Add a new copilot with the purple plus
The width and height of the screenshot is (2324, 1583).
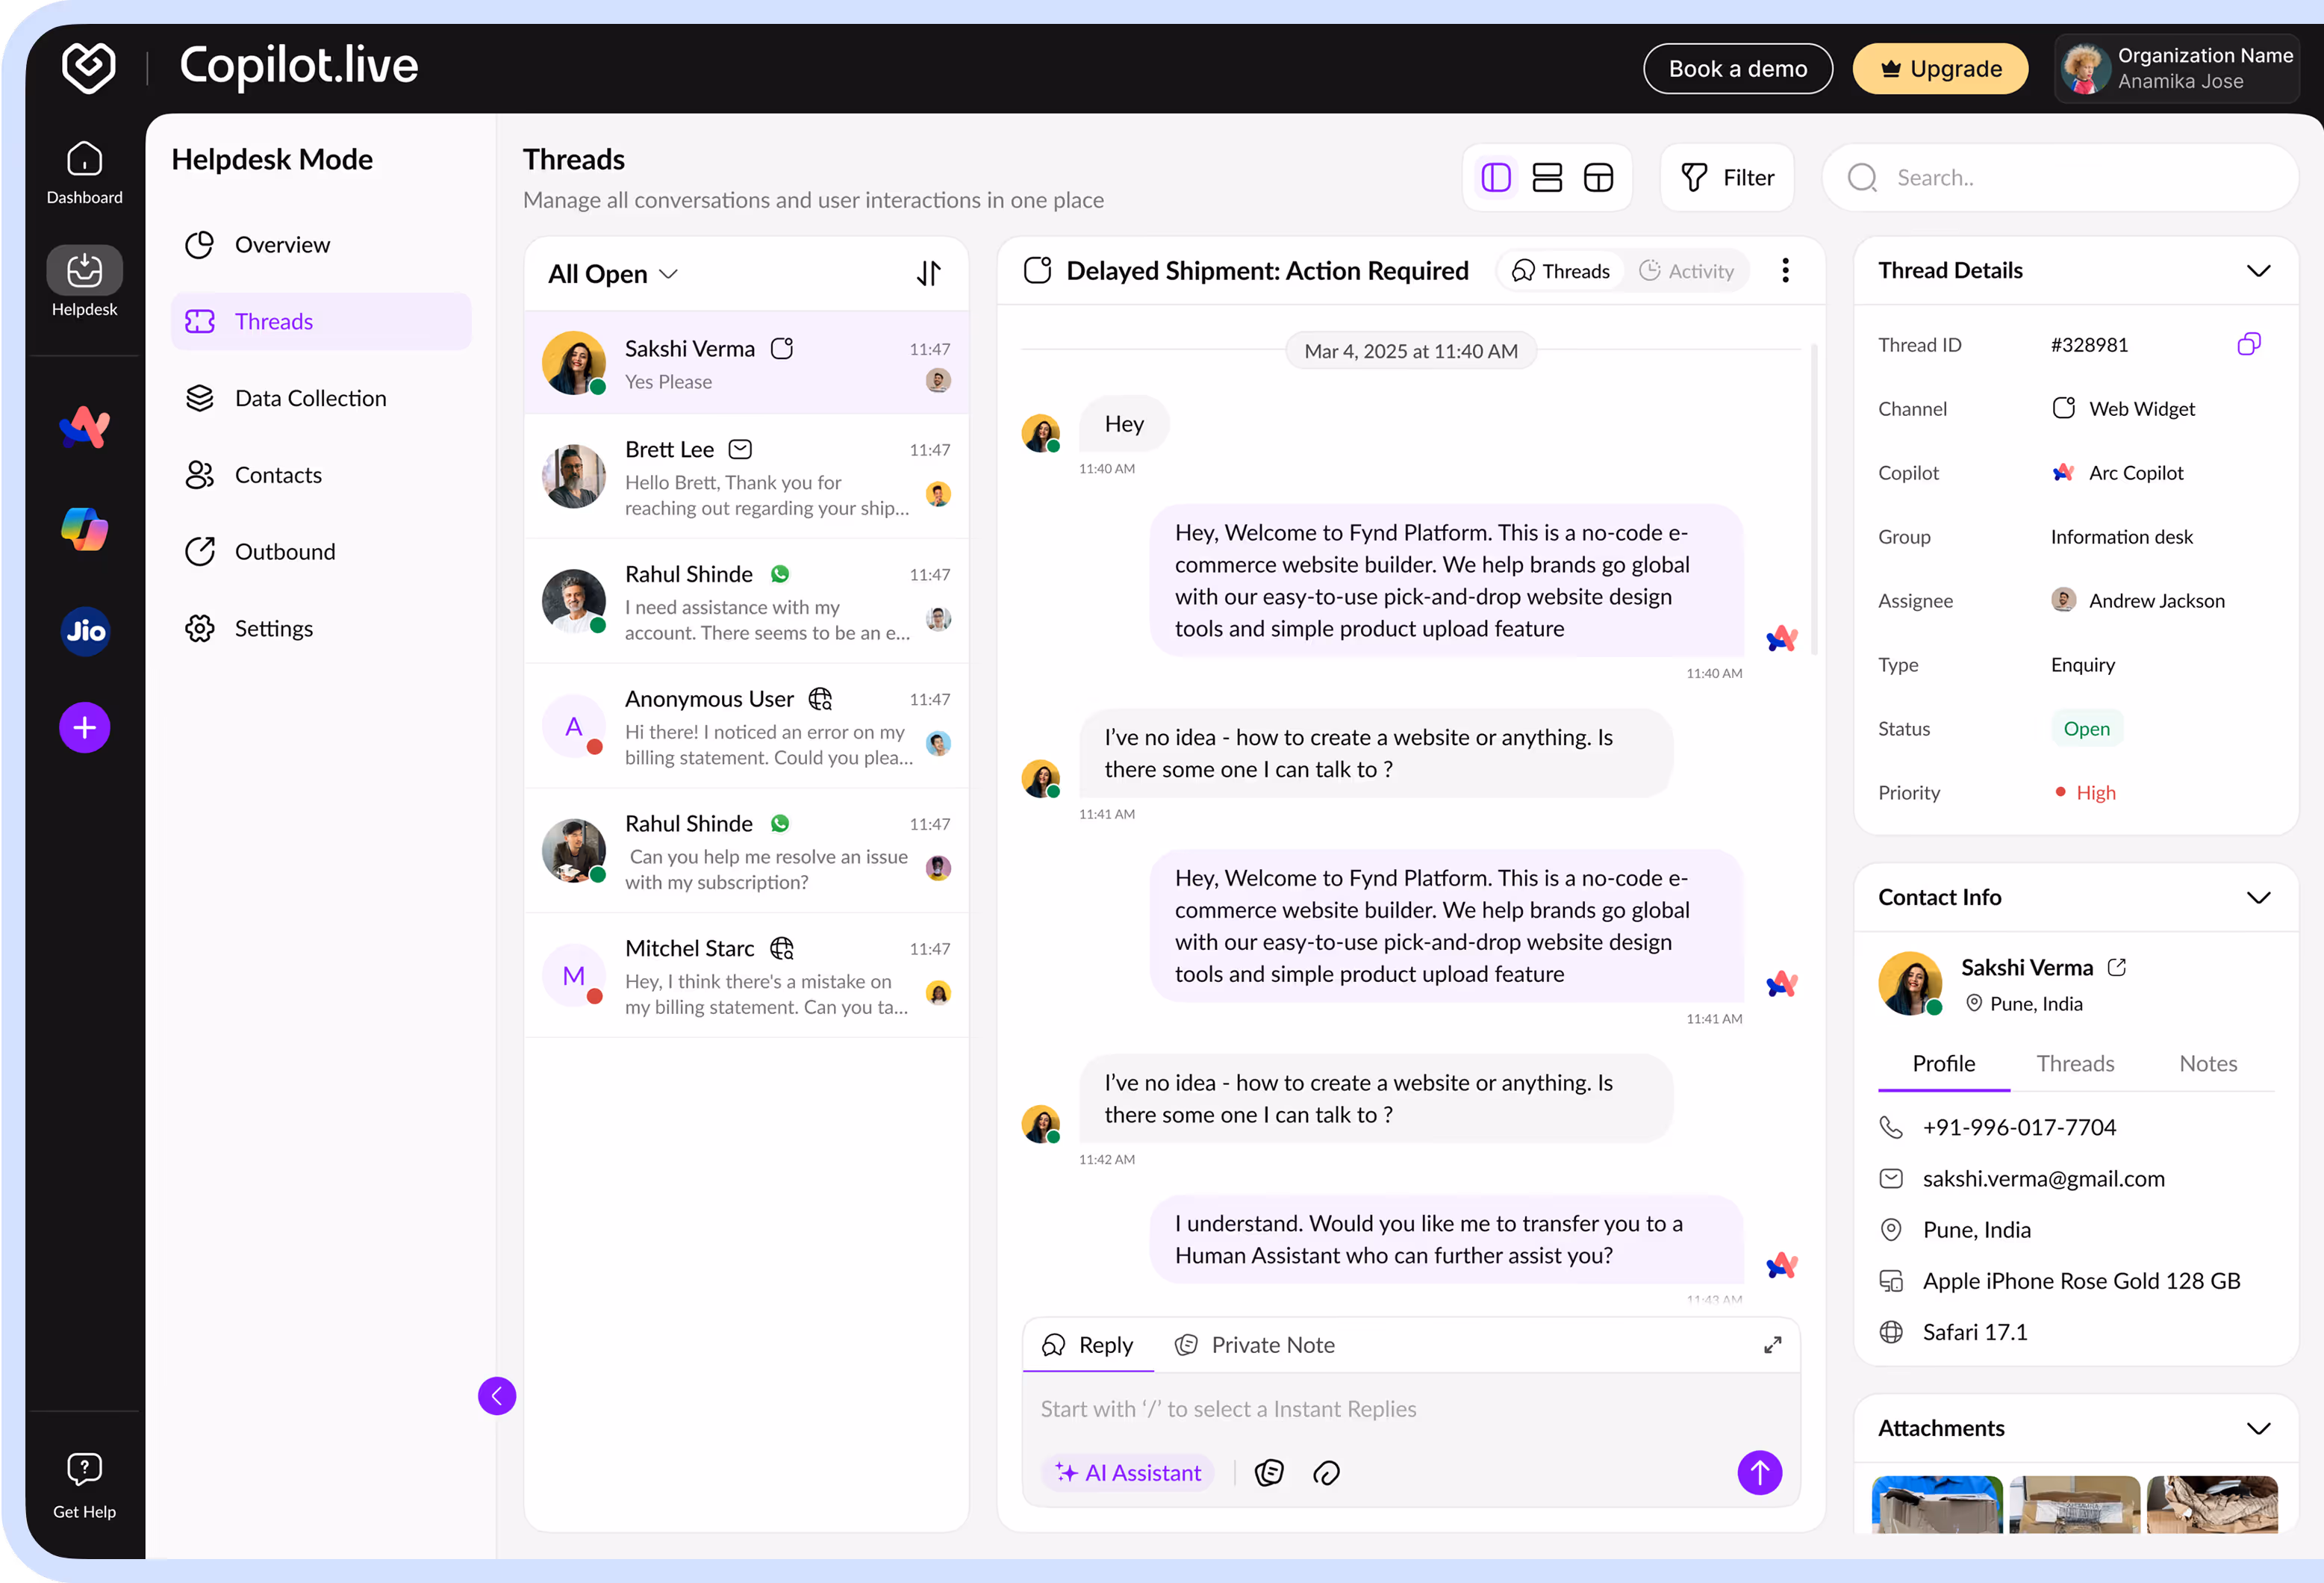point(84,727)
